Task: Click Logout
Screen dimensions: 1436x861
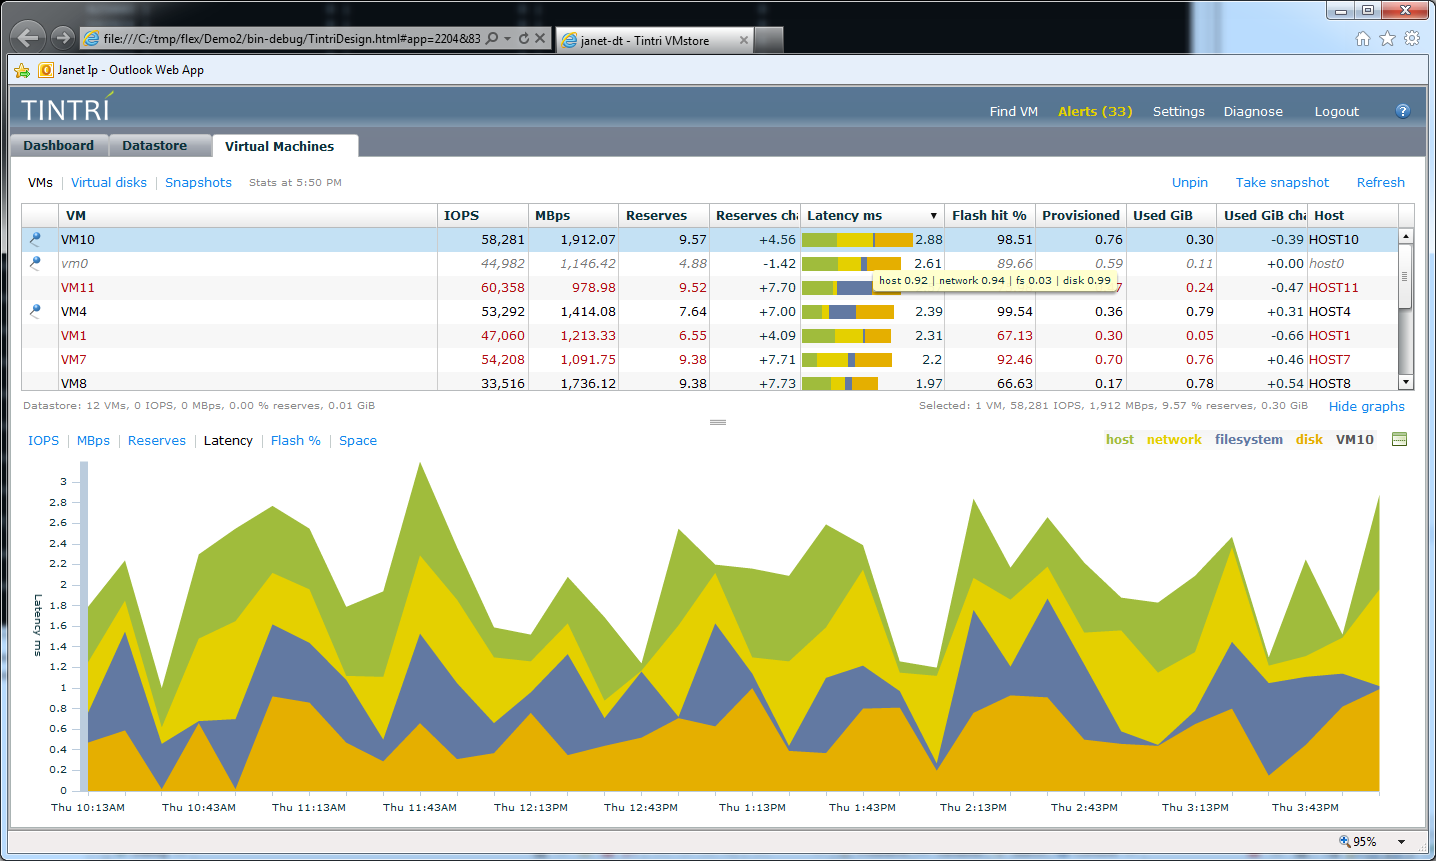Action: (1337, 111)
